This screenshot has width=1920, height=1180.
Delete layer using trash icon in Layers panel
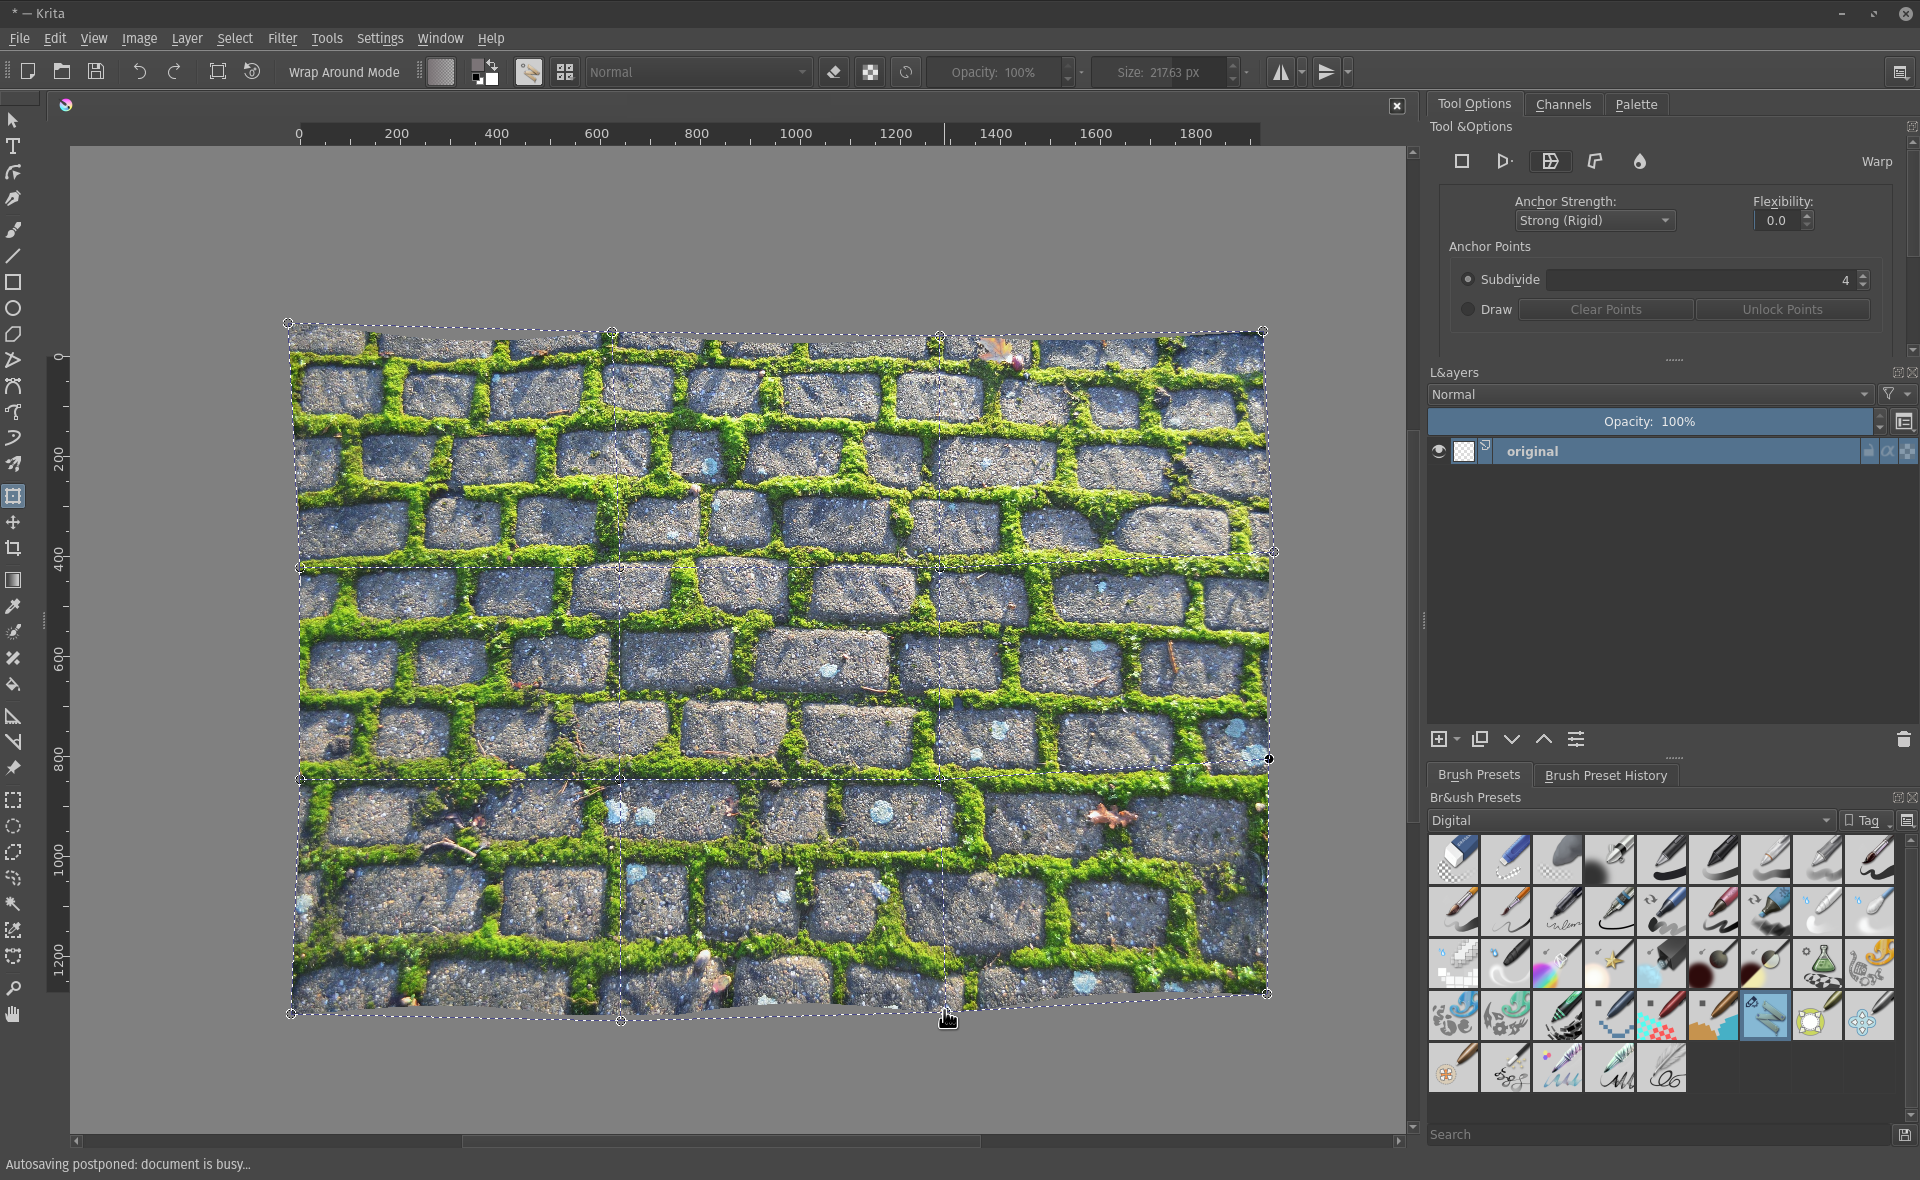[1903, 739]
